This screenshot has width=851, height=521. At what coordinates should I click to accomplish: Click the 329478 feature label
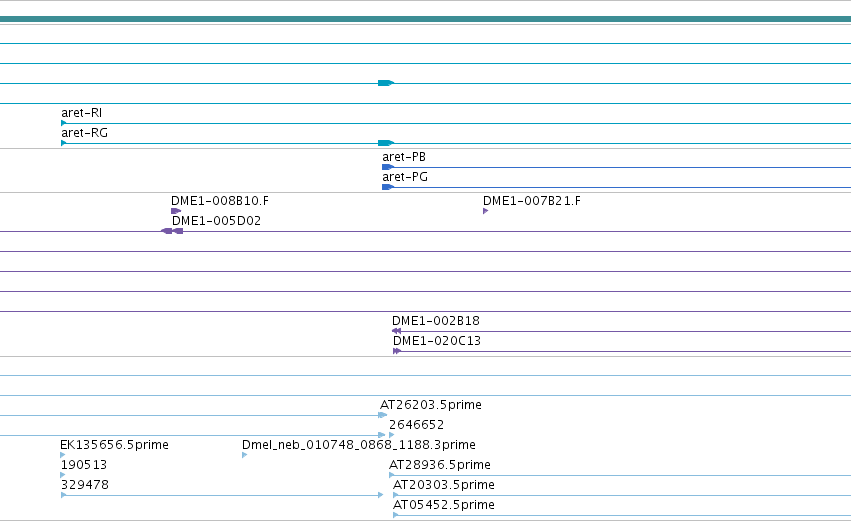[85, 485]
